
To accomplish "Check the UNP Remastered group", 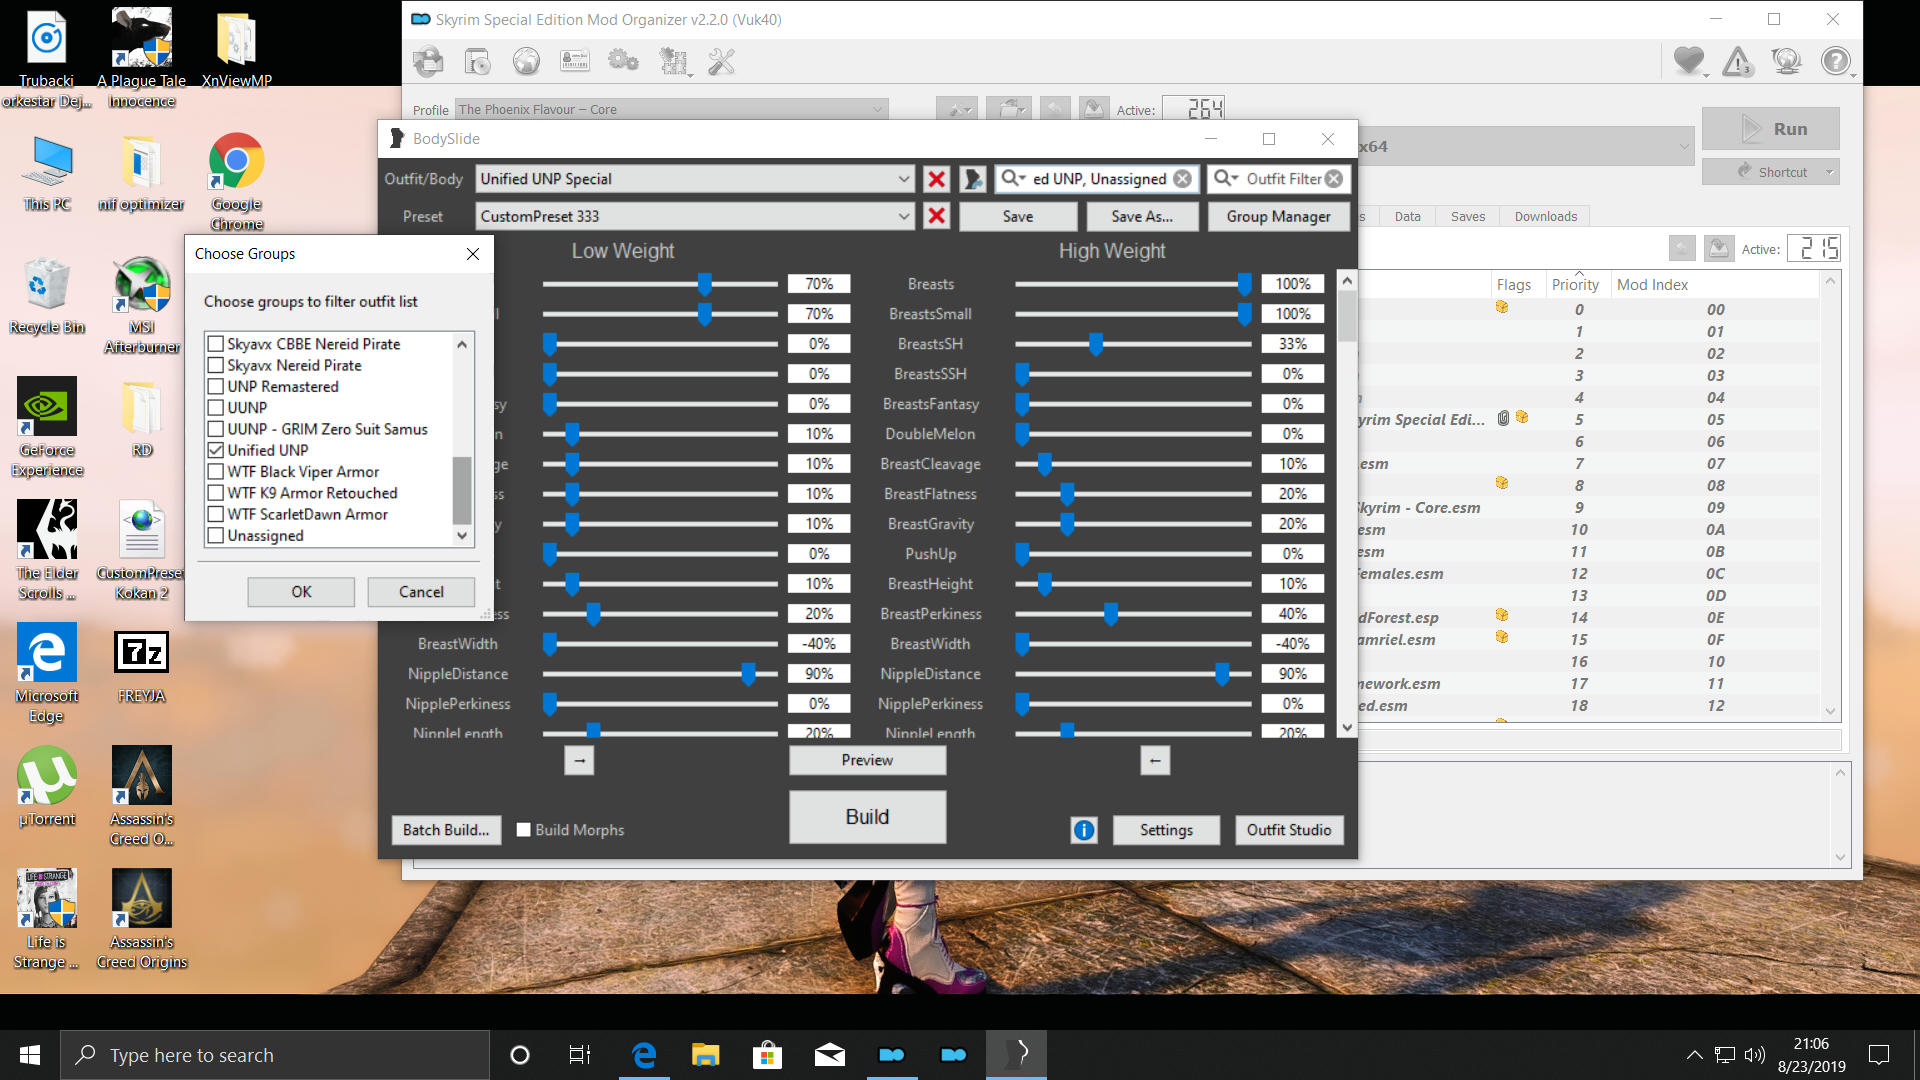I will coord(215,387).
